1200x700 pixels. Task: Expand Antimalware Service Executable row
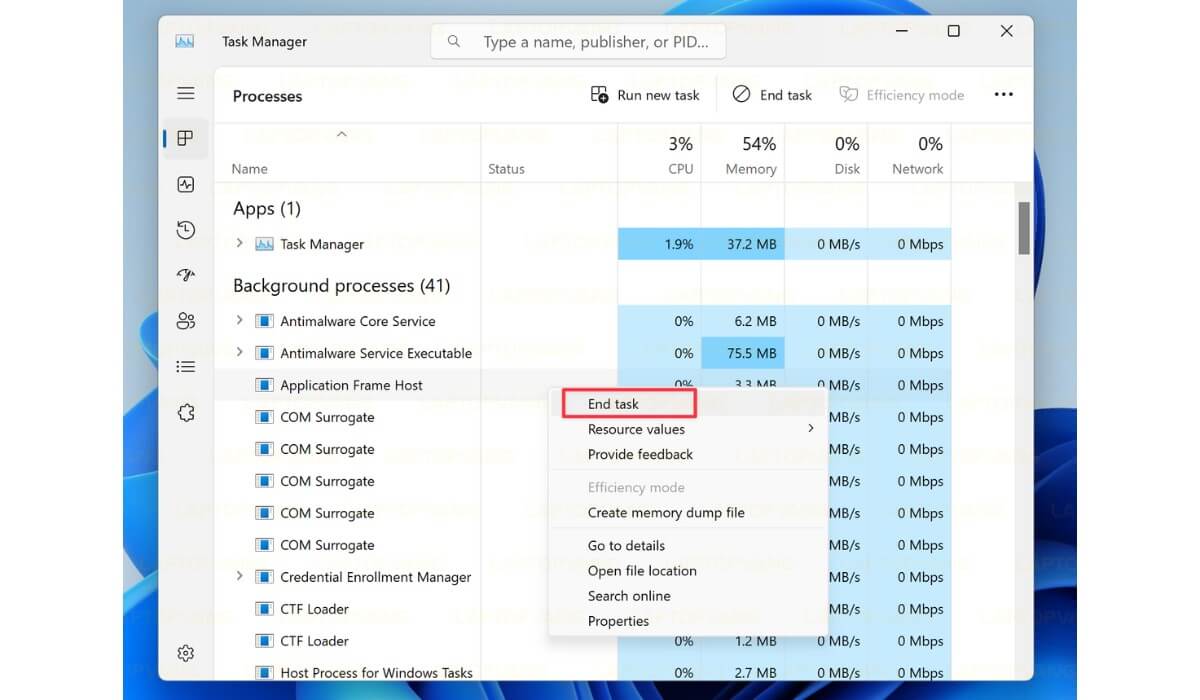239,352
